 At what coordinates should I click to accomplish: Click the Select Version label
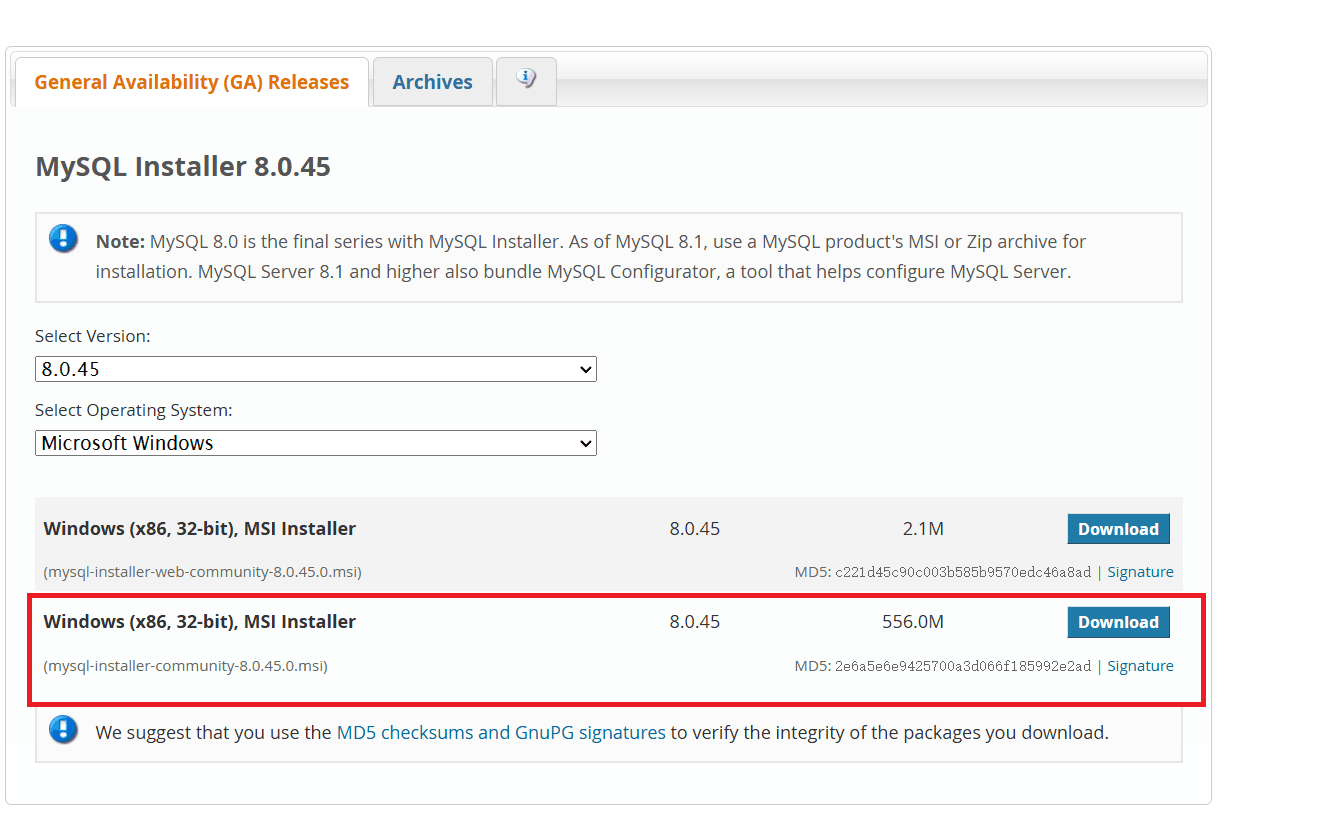tap(93, 337)
